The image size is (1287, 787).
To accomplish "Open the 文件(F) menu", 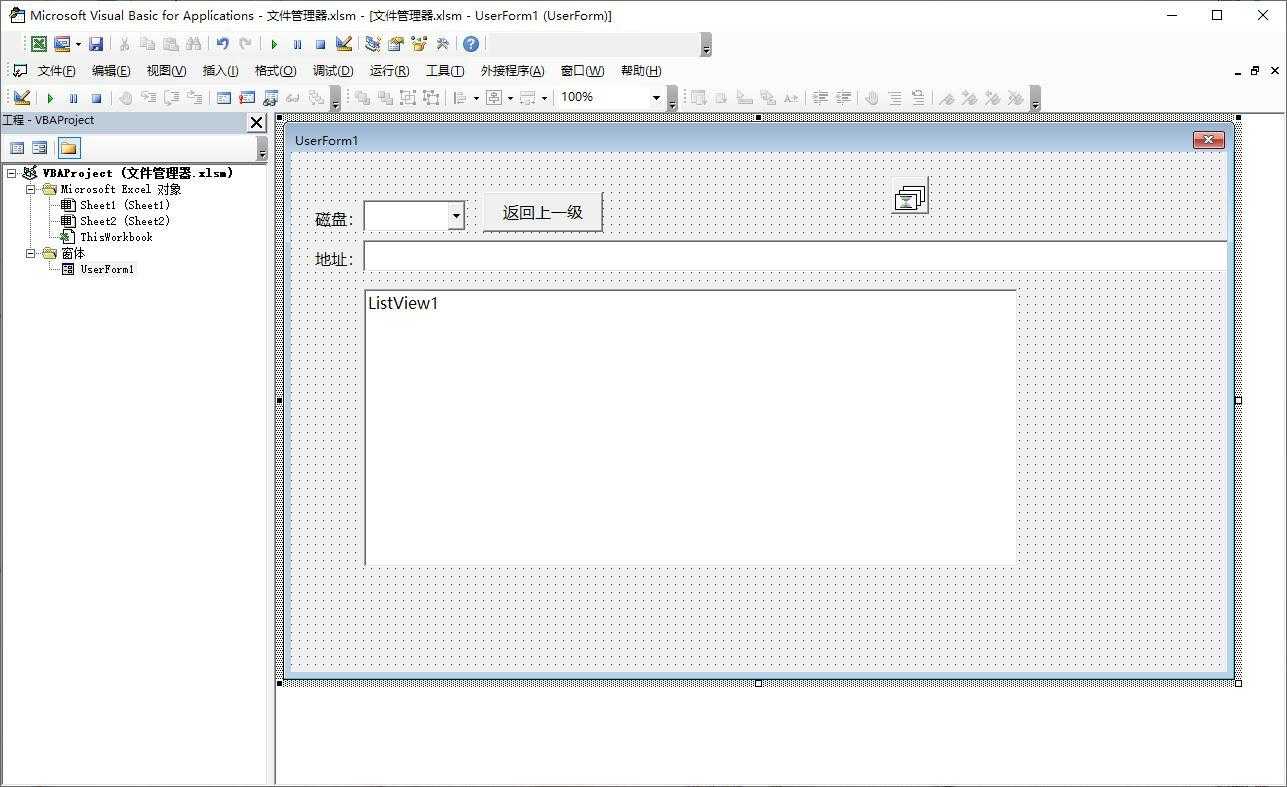I will (57, 71).
